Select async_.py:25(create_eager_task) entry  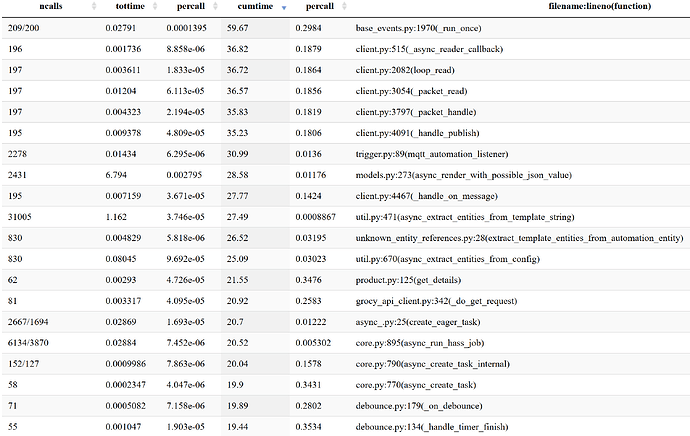pyautogui.click(x=418, y=322)
